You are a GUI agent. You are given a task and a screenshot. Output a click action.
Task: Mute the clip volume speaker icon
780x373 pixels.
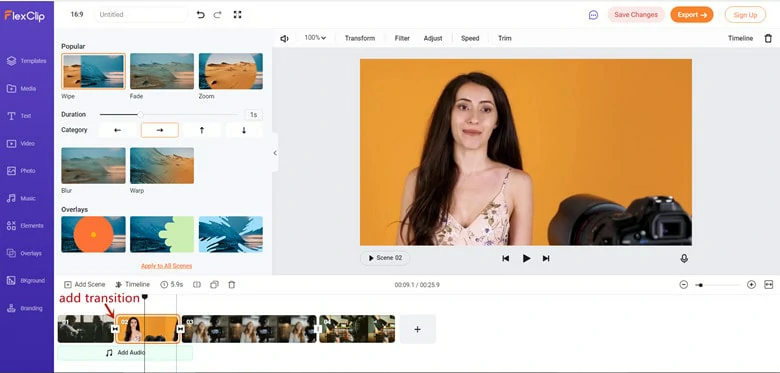pyautogui.click(x=284, y=38)
